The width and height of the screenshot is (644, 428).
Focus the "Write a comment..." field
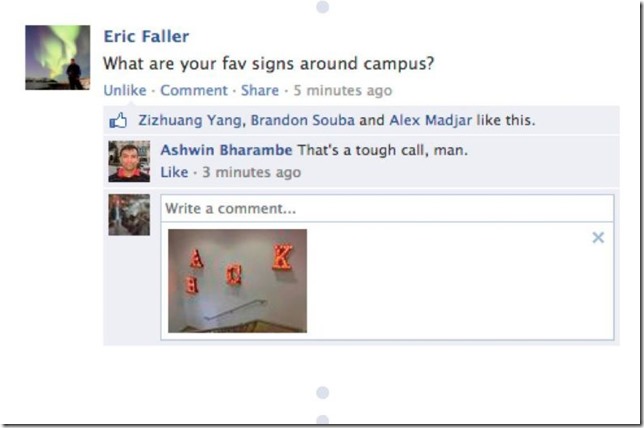click(387, 209)
